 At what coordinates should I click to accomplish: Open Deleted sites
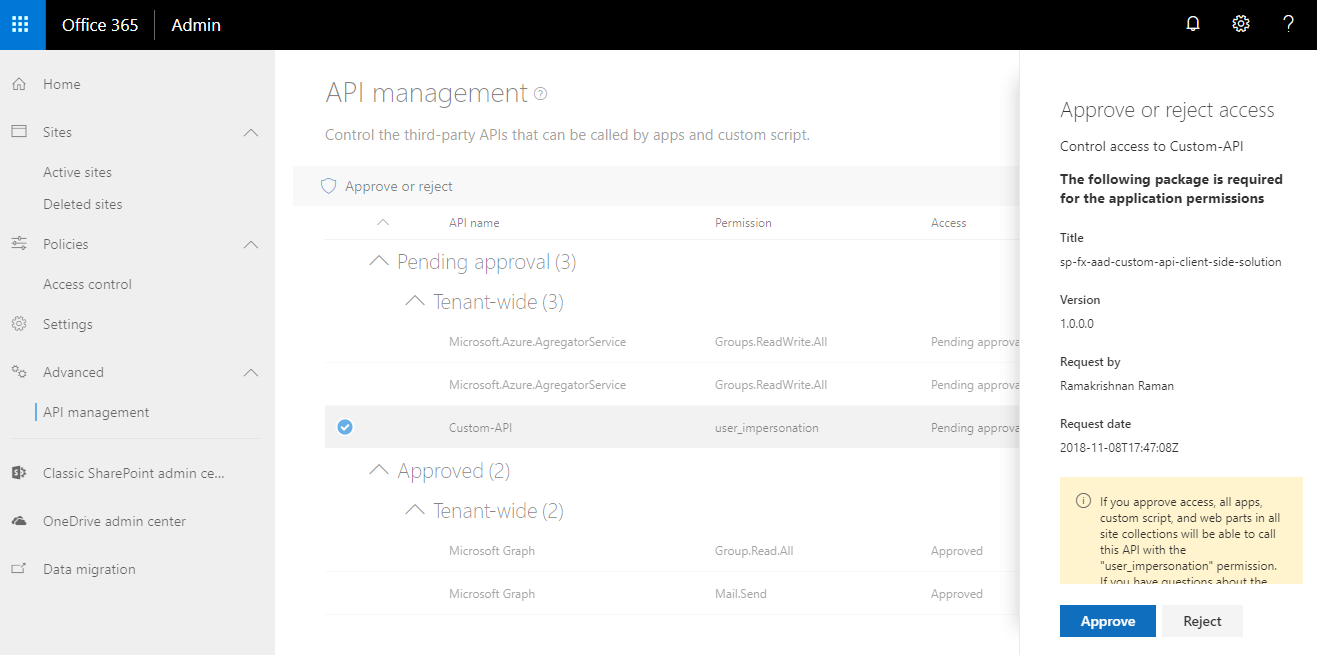click(x=83, y=204)
